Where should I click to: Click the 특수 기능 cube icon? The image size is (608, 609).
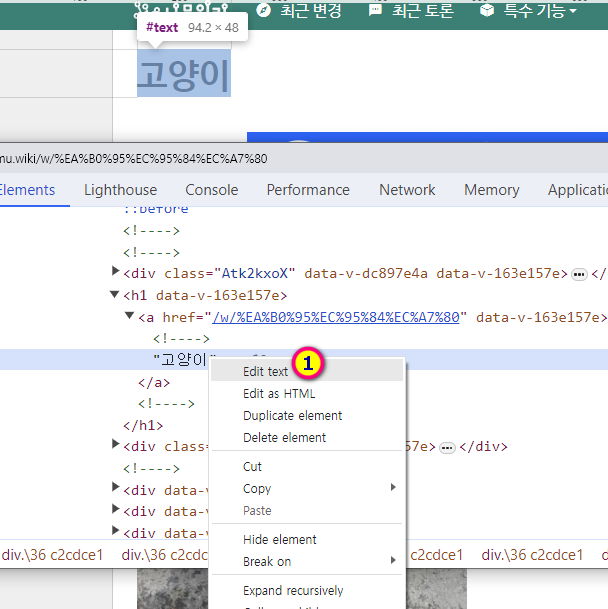point(487,11)
